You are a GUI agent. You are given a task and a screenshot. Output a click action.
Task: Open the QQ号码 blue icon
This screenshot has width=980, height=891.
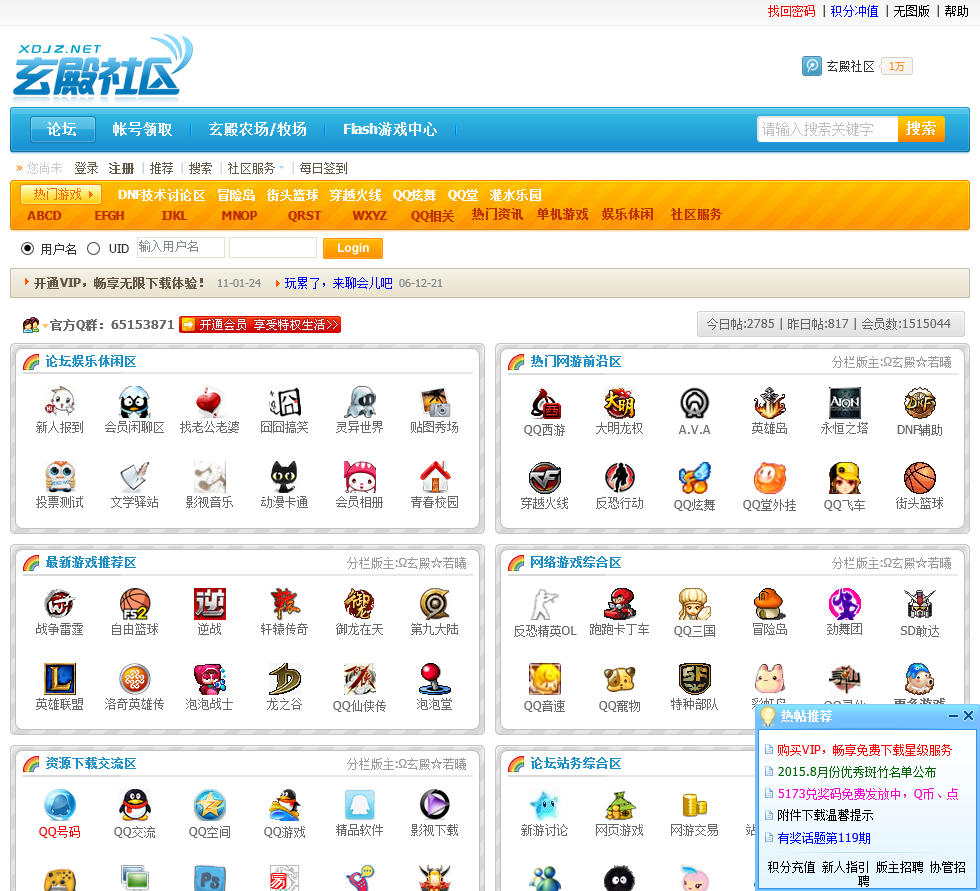point(59,805)
